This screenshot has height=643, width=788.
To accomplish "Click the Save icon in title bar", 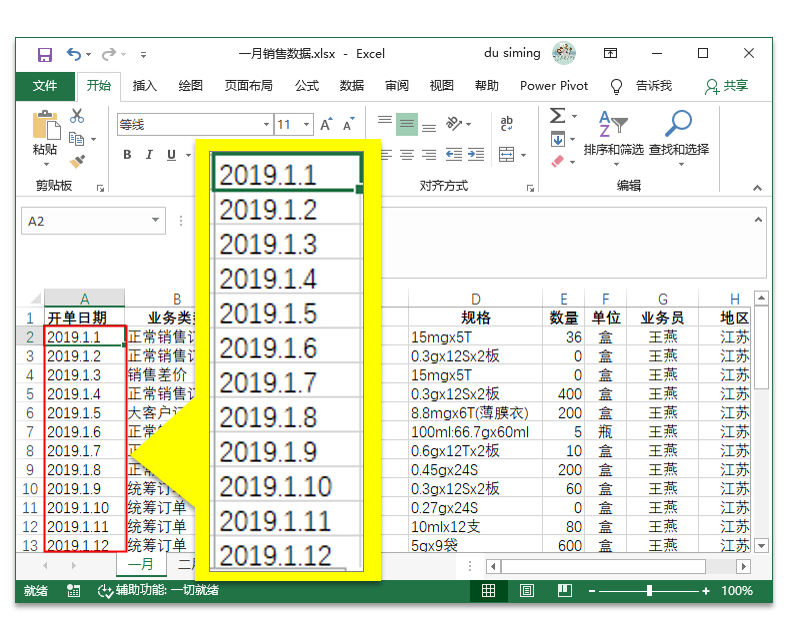I will 45,54.
